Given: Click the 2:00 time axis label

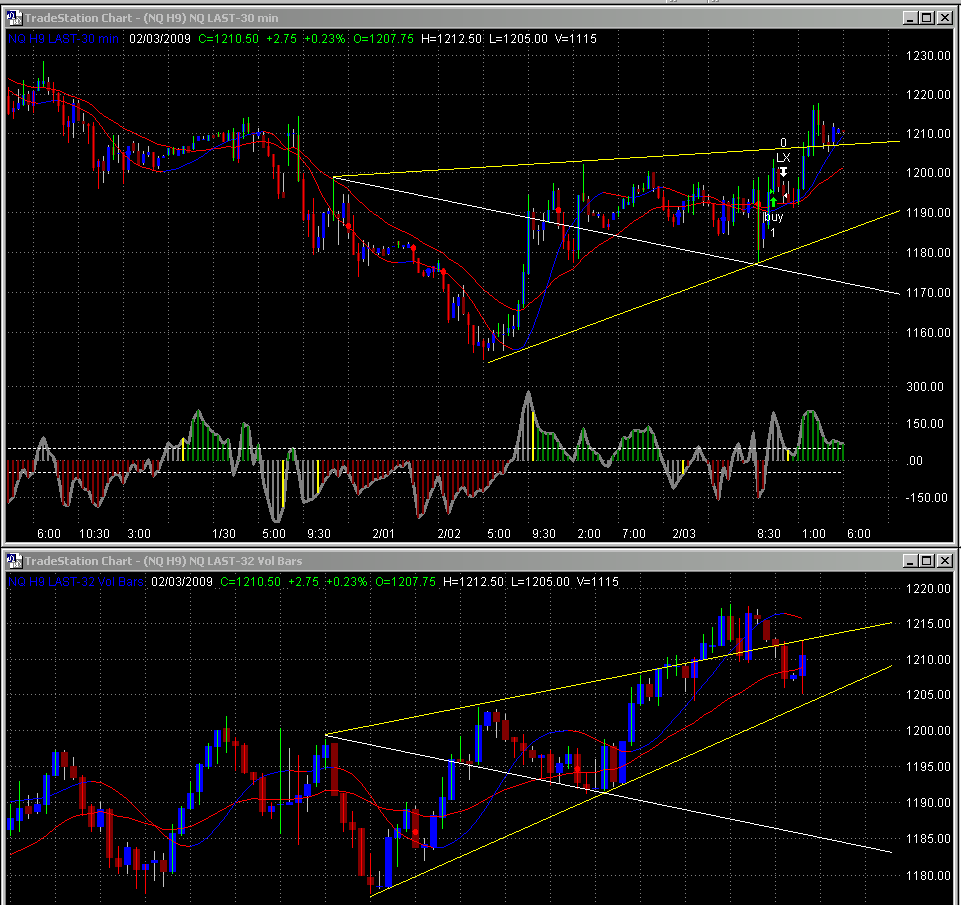Looking at the screenshot, I should [x=589, y=534].
